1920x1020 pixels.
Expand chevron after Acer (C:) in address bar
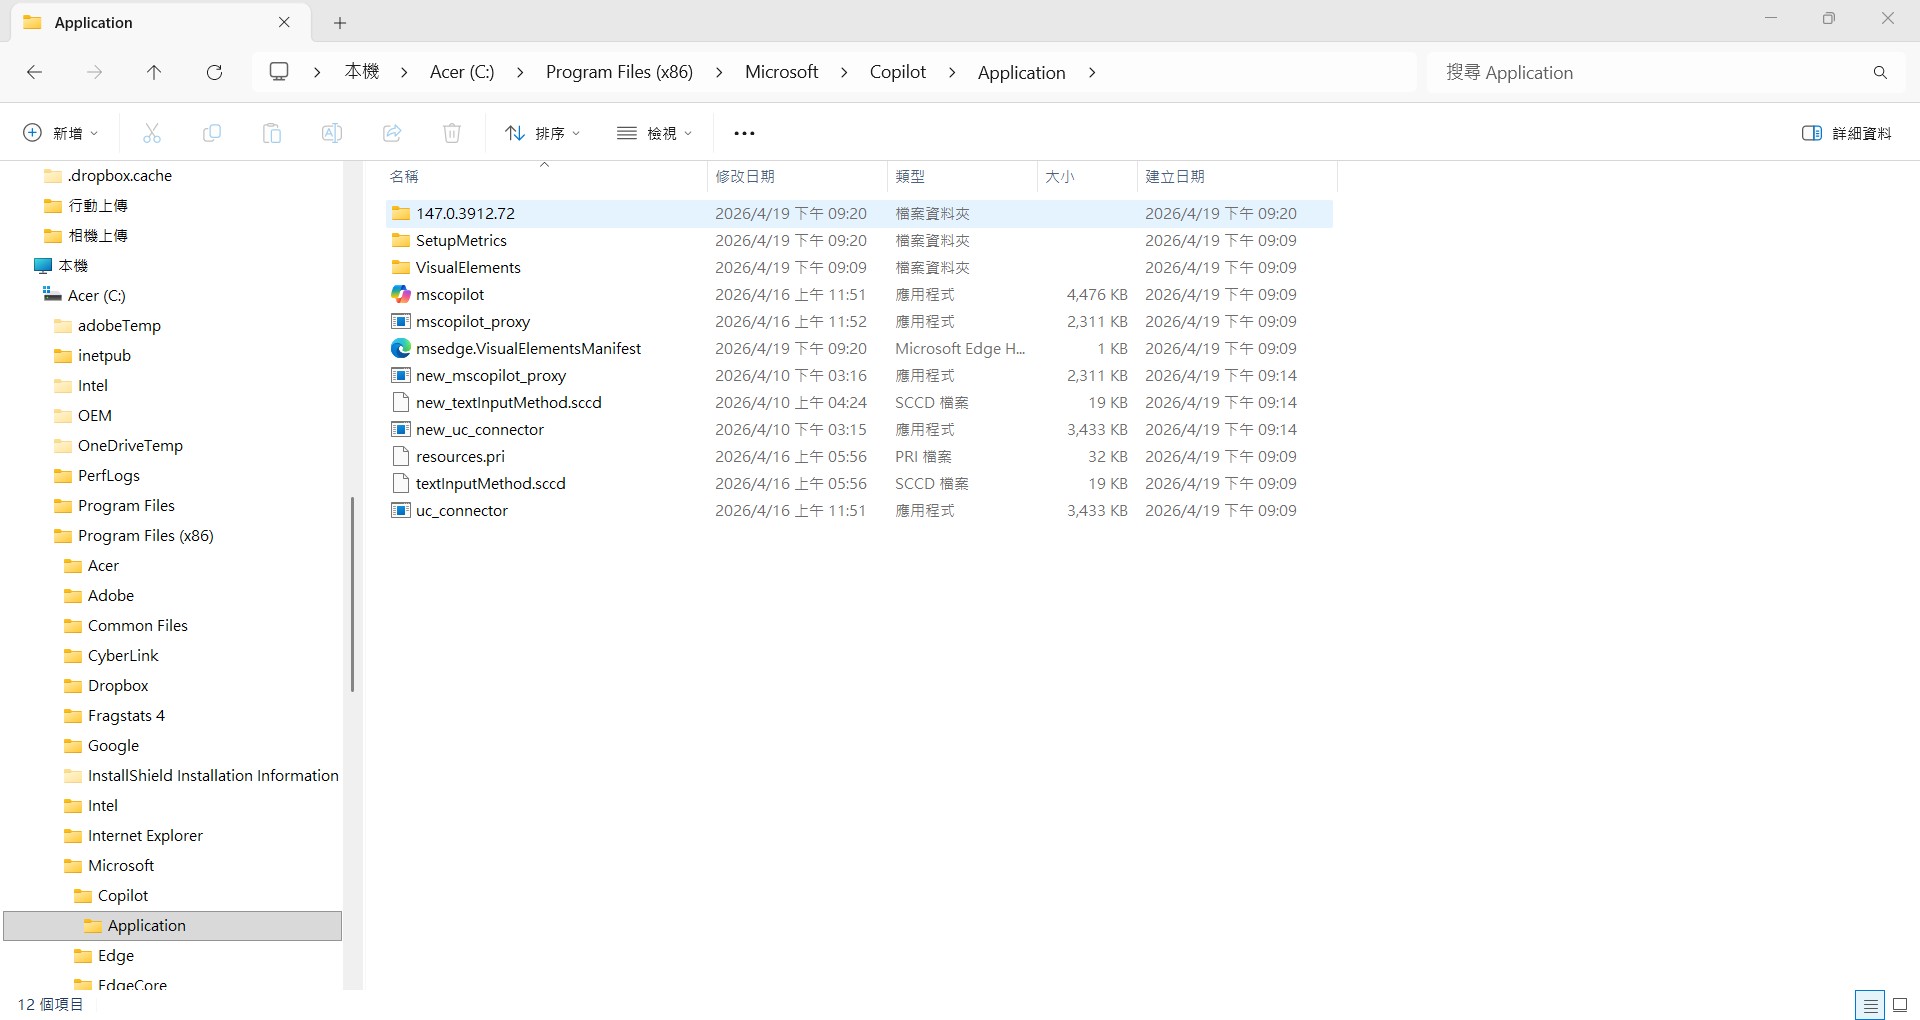[520, 72]
